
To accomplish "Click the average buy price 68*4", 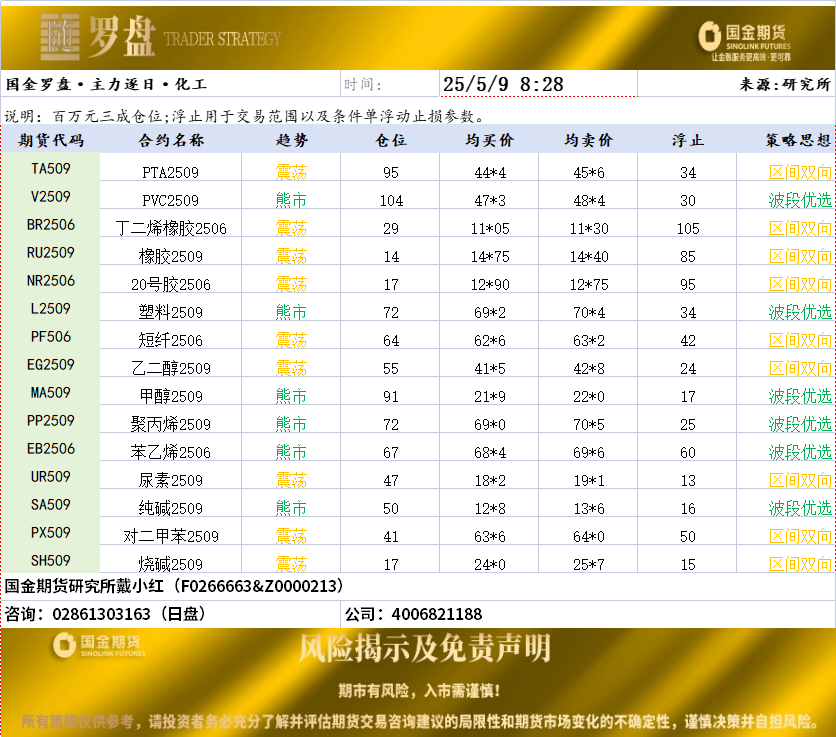I will coord(489,453).
